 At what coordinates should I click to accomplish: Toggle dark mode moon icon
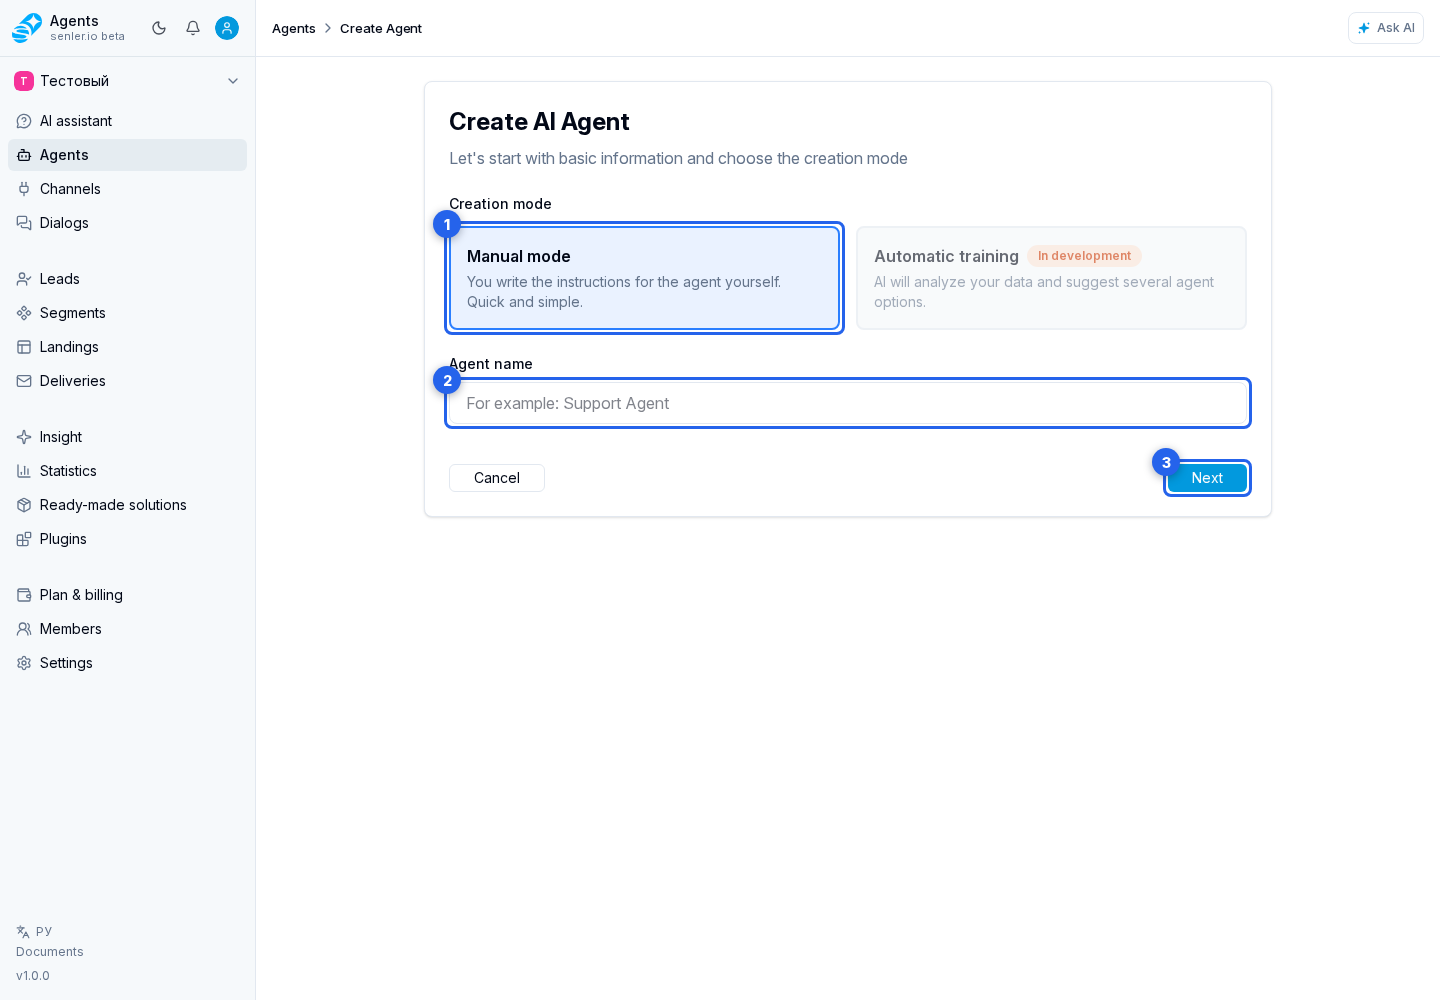point(159,28)
